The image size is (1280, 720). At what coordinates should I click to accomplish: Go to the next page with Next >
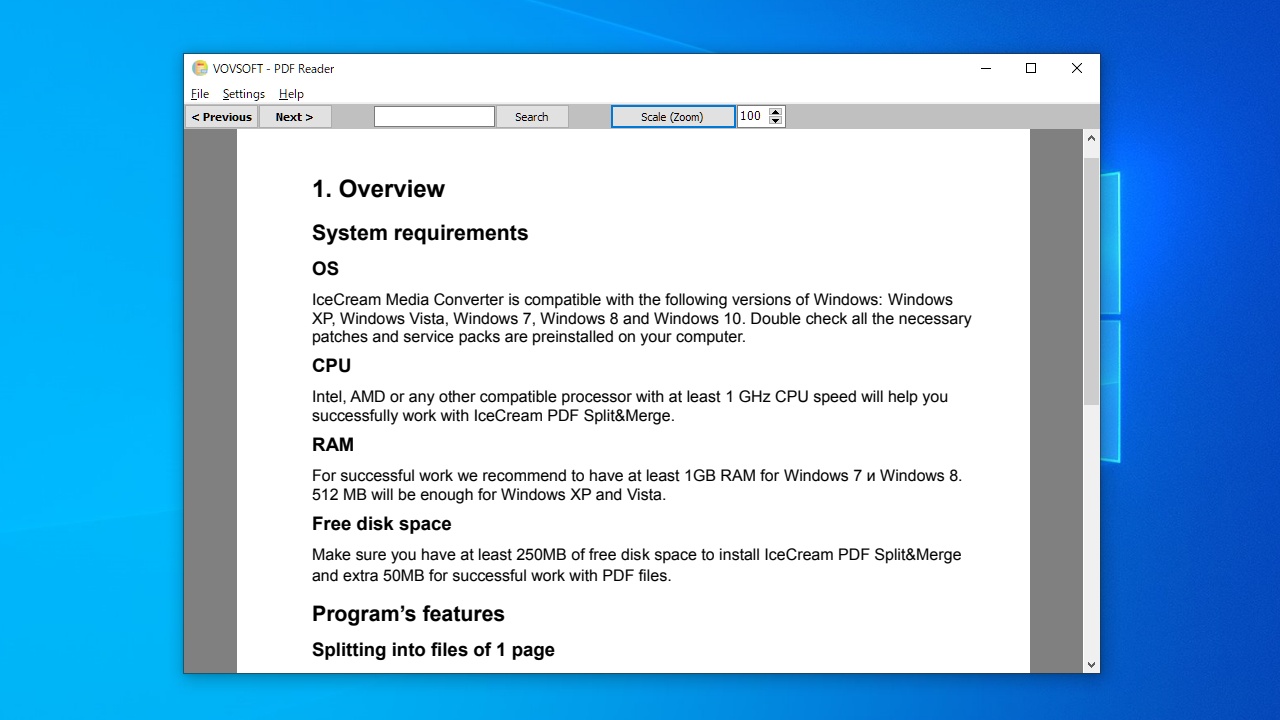coord(295,117)
